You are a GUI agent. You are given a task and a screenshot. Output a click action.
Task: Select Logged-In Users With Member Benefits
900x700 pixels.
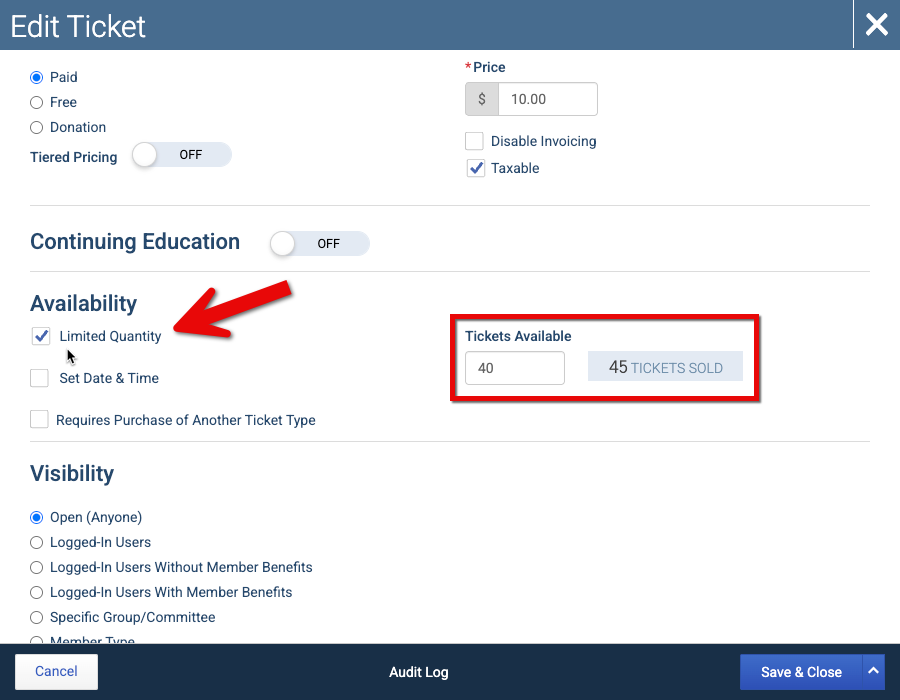click(37, 593)
